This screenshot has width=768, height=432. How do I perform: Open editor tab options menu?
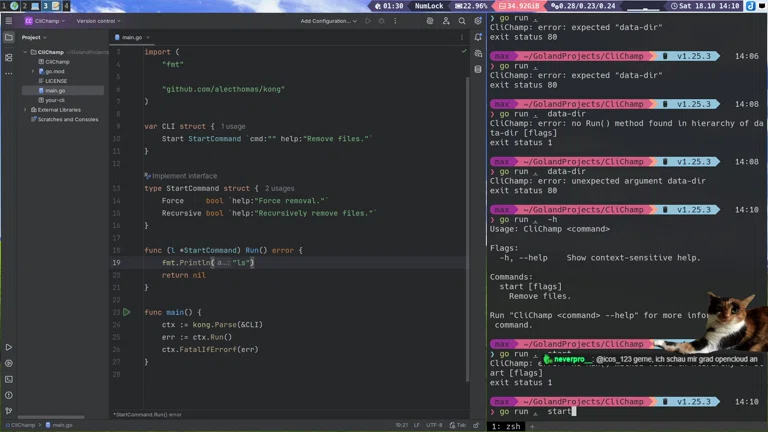461,37
